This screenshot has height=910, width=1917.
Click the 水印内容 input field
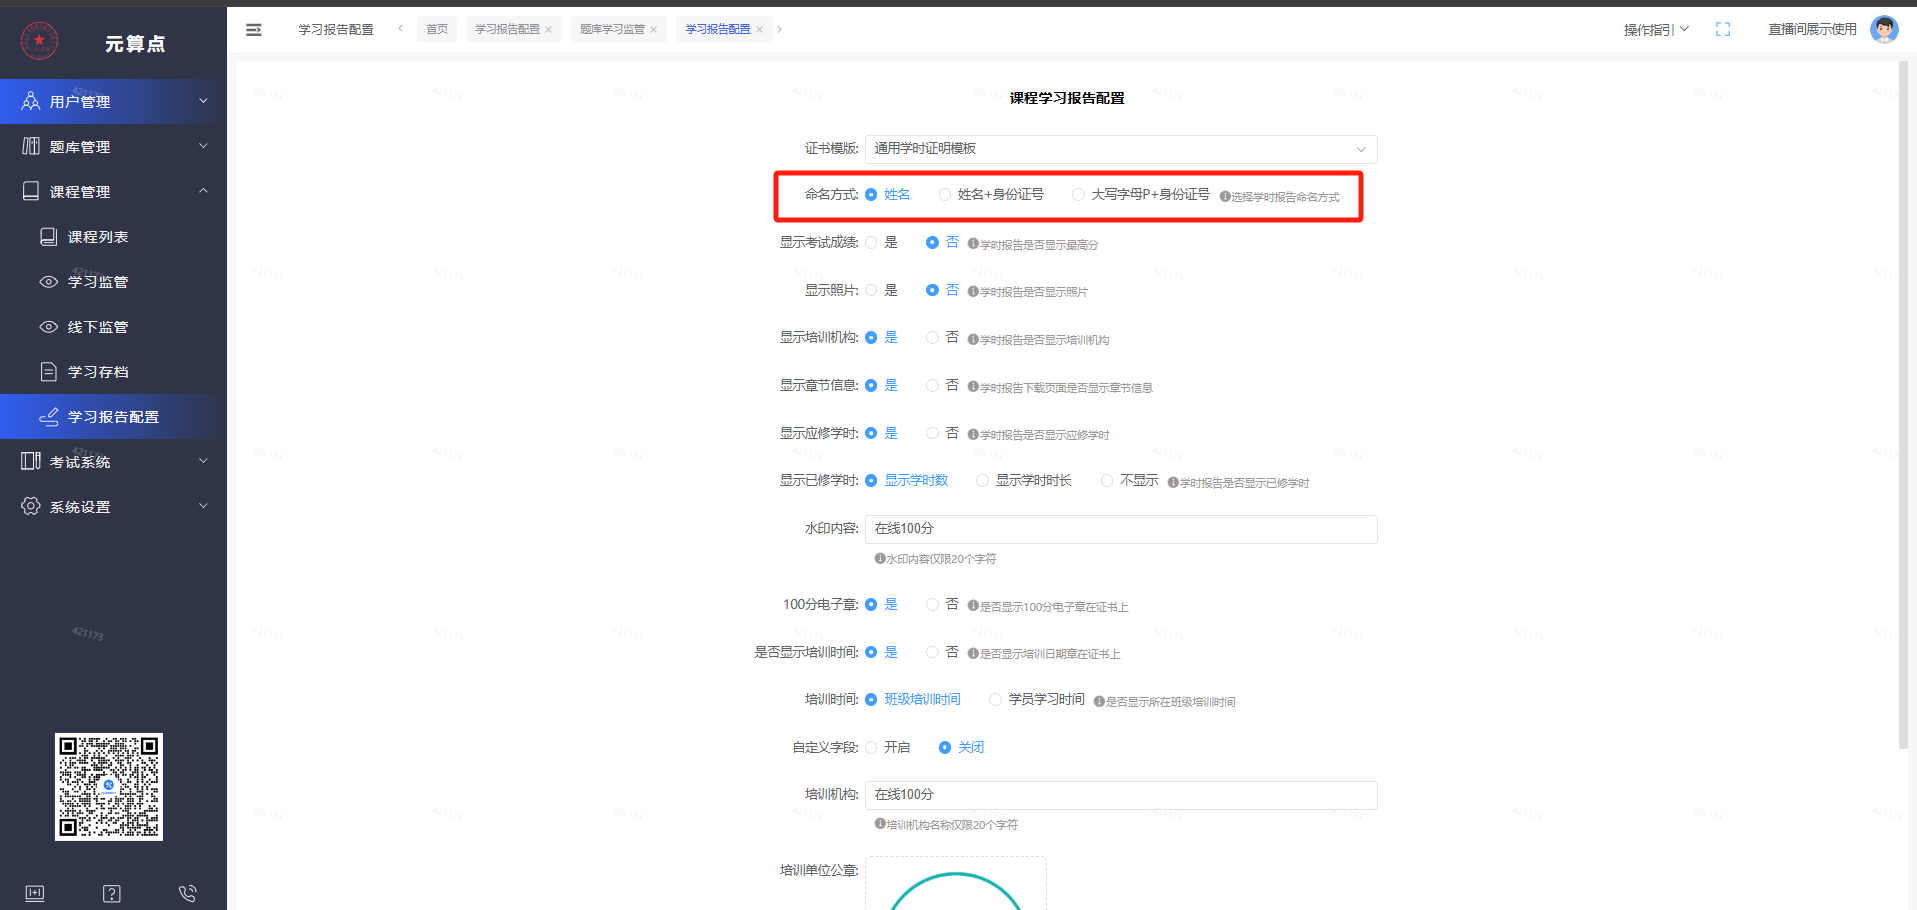[1121, 529]
